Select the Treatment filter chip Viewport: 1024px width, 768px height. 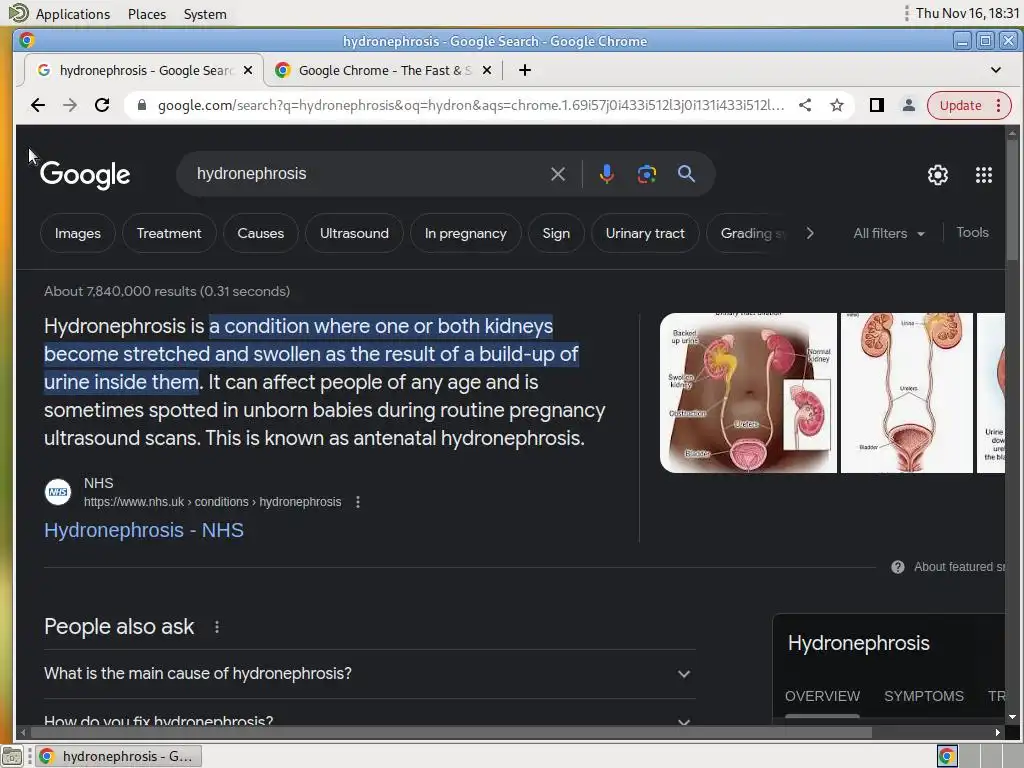tap(169, 233)
